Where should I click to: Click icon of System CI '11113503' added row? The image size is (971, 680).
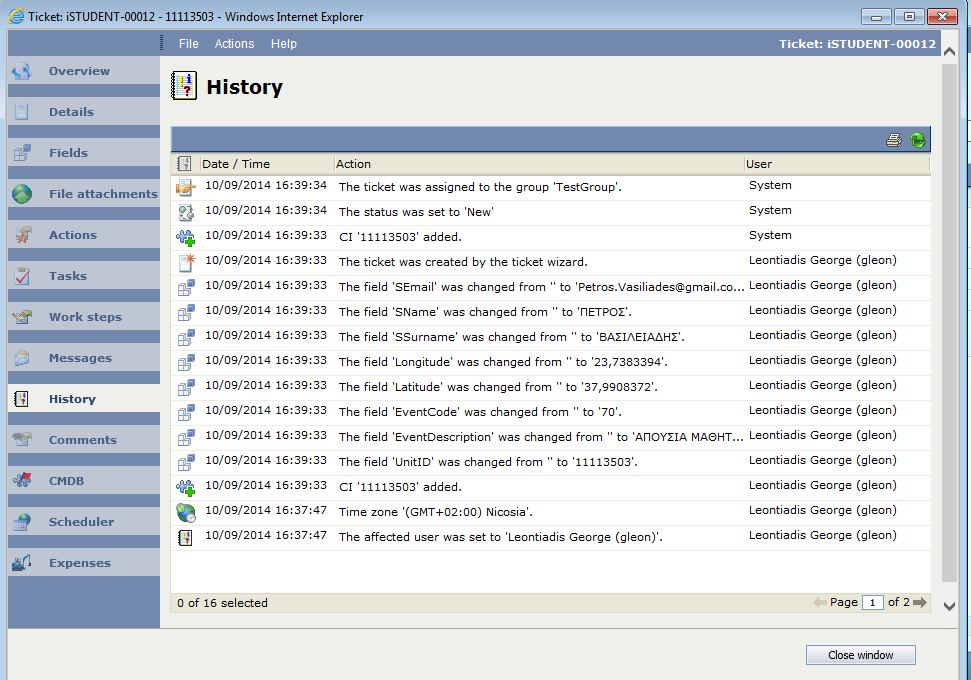185,237
